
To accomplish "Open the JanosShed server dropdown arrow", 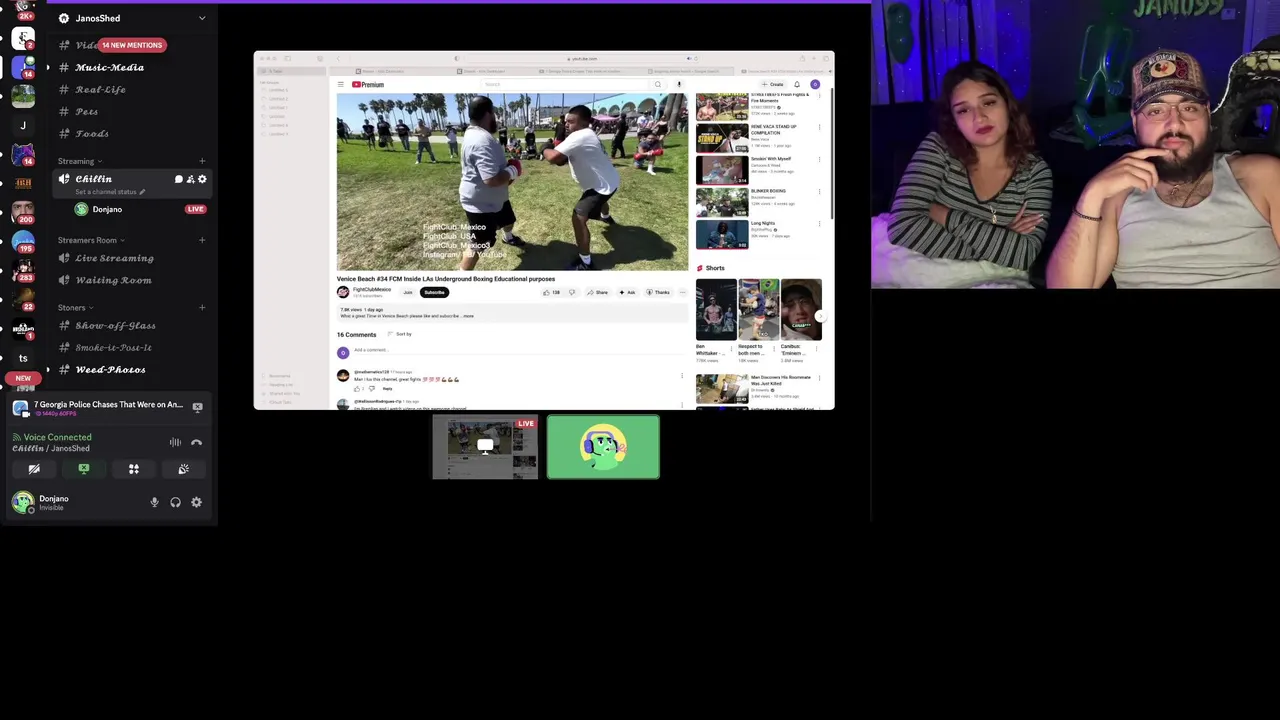I will pyautogui.click(x=202, y=18).
